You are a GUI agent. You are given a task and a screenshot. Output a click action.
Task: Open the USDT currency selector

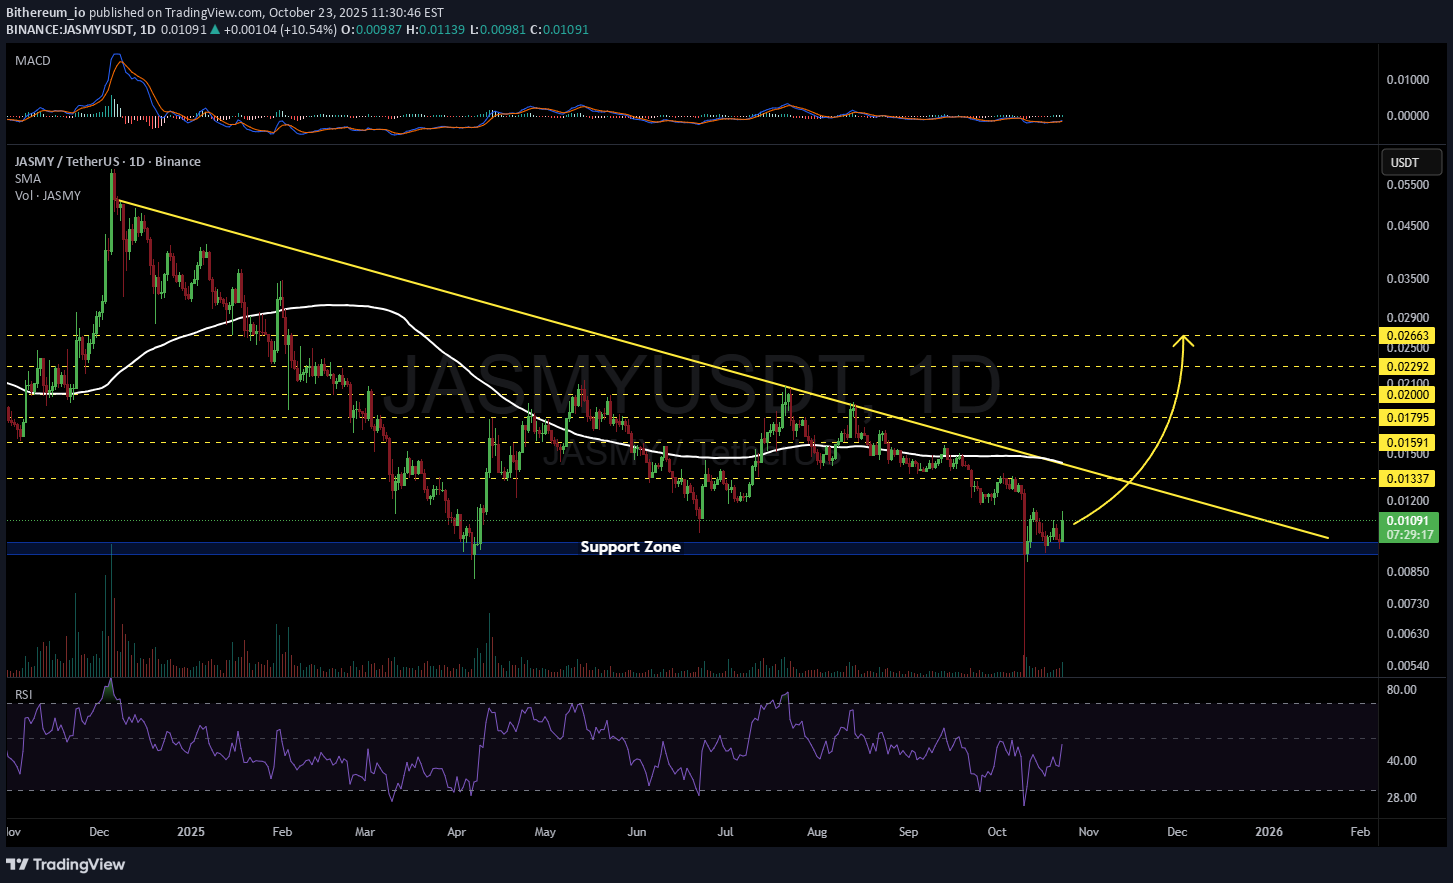pos(1411,162)
